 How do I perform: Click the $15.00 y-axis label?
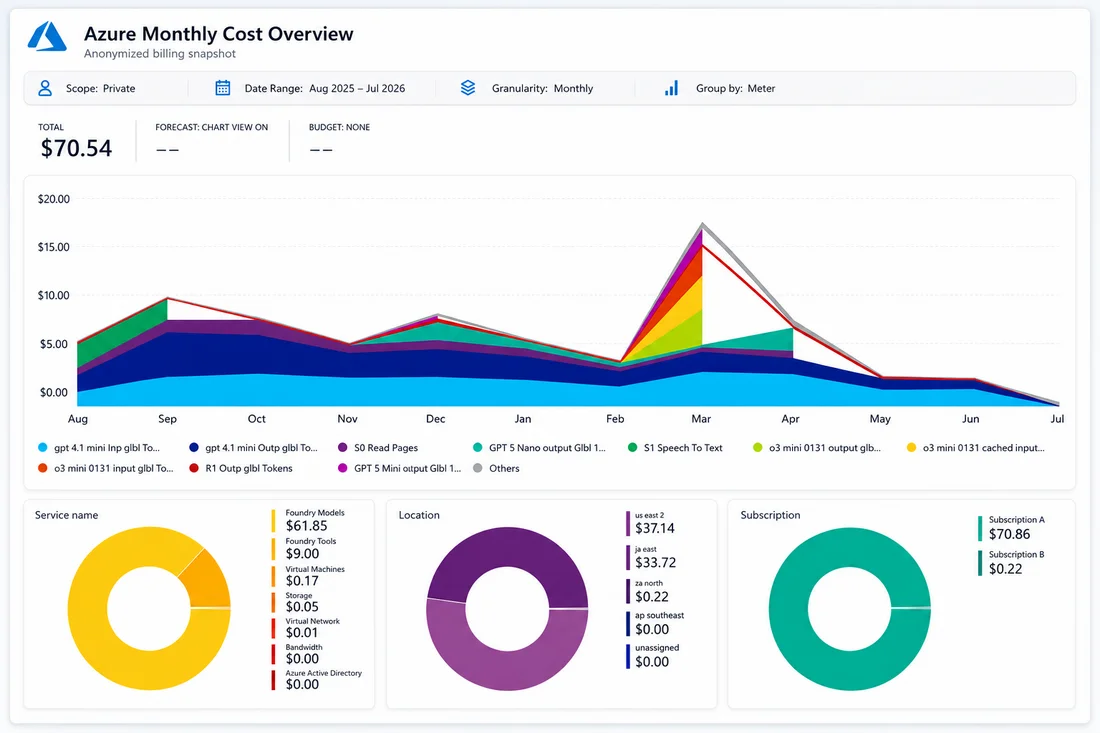(x=54, y=247)
